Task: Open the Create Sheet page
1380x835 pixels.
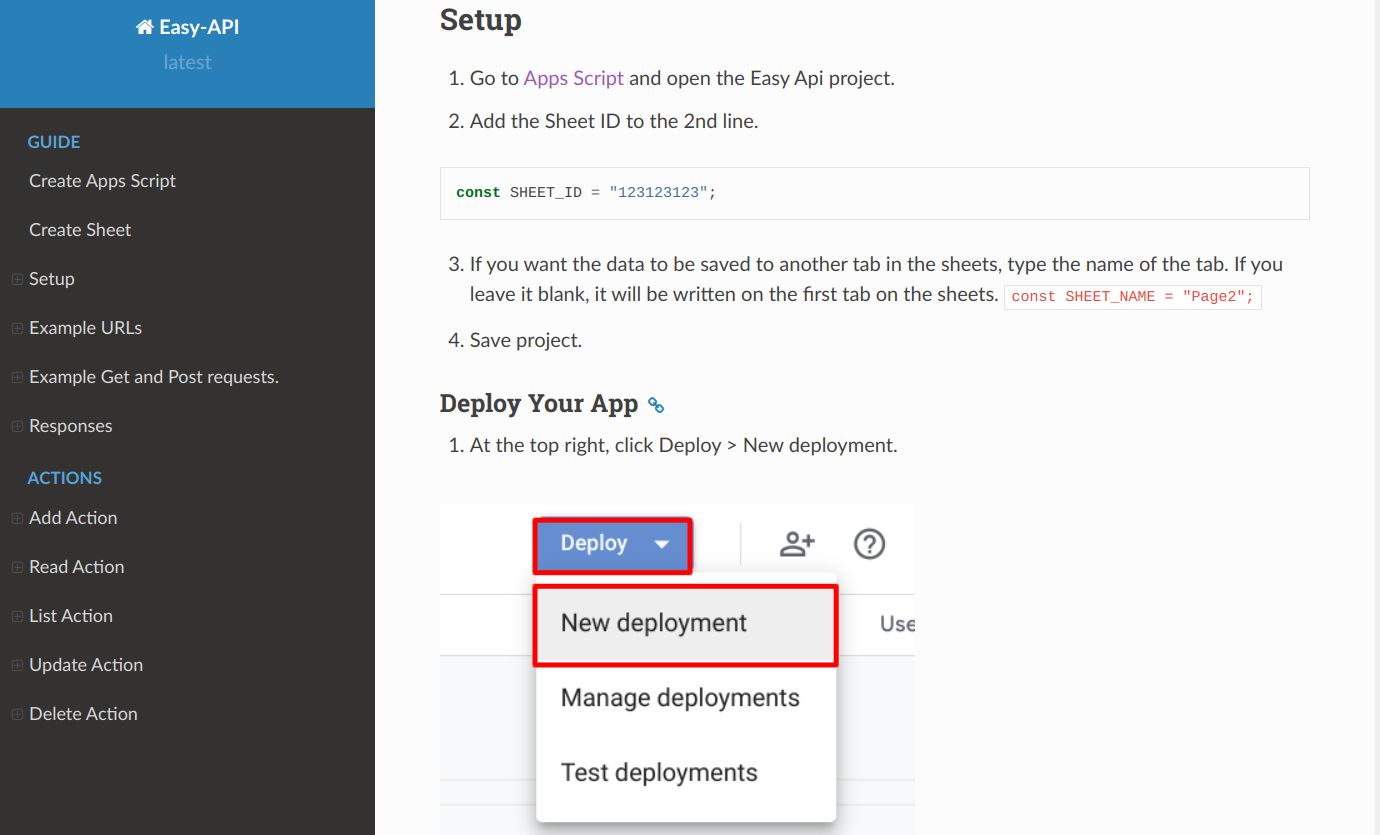Action: coord(80,230)
